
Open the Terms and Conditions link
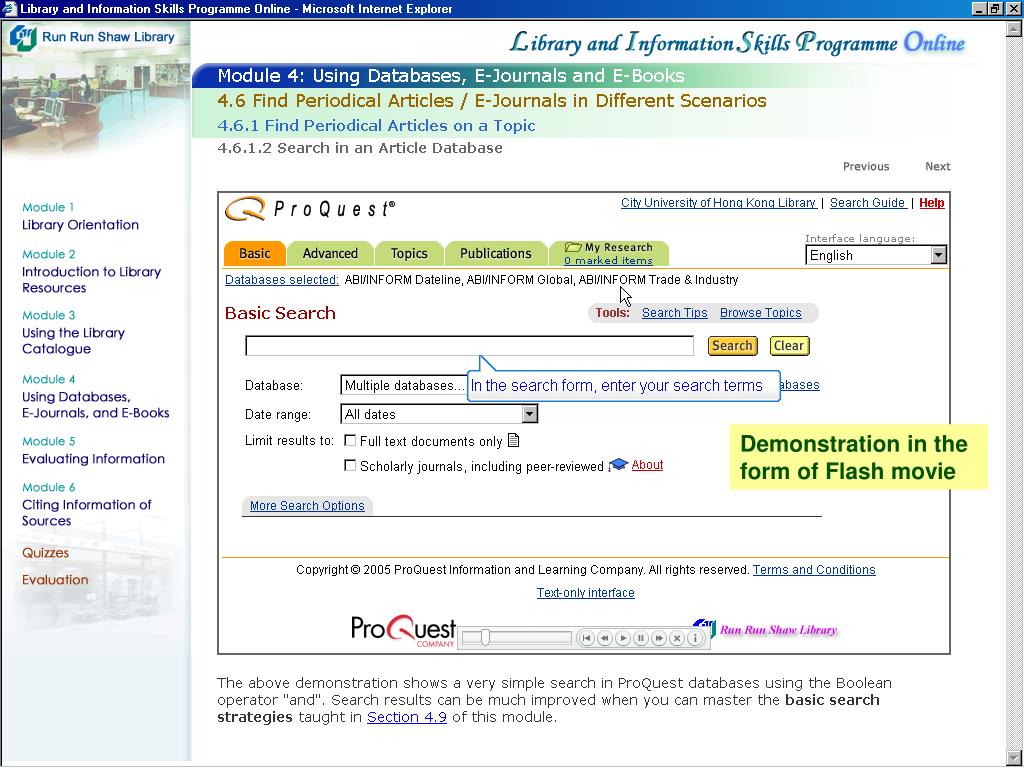[x=814, y=569]
